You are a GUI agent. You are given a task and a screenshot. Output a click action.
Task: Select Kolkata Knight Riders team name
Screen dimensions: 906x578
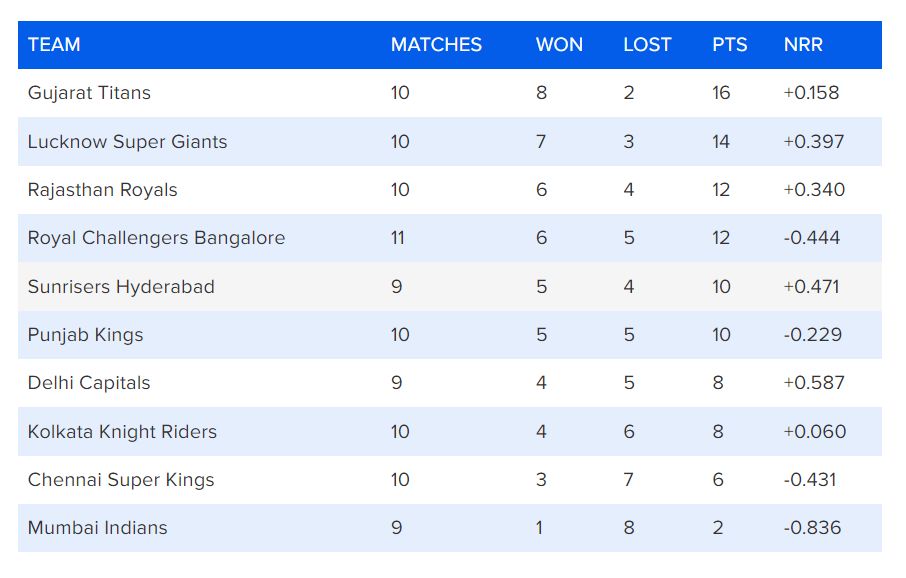click(122, 432)
